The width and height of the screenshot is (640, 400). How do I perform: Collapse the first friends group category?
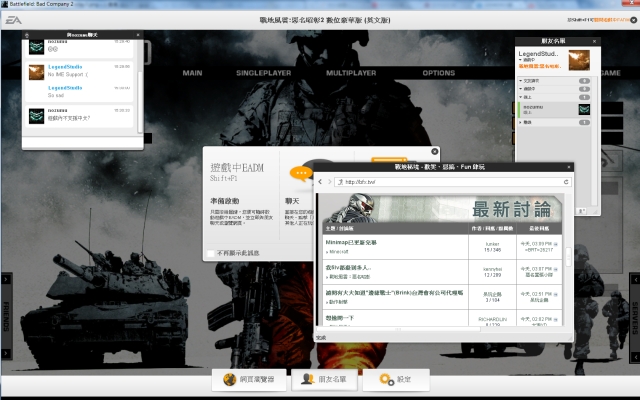tap(519, 79)
